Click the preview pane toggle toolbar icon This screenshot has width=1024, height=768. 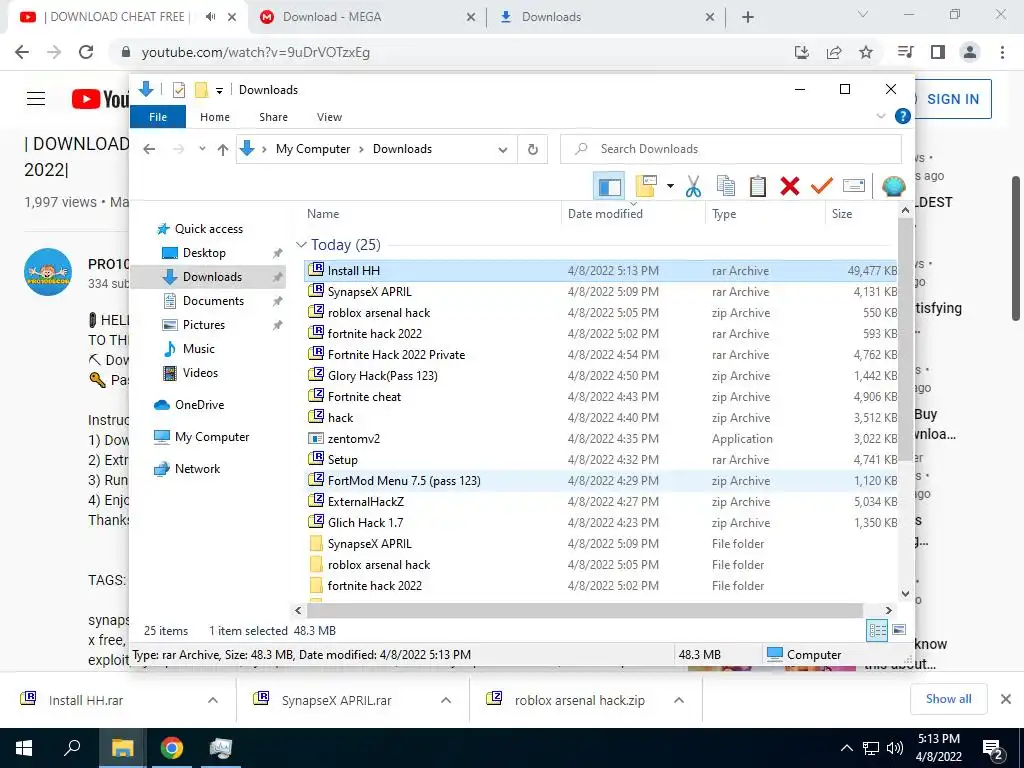click(x=609, y=187)
